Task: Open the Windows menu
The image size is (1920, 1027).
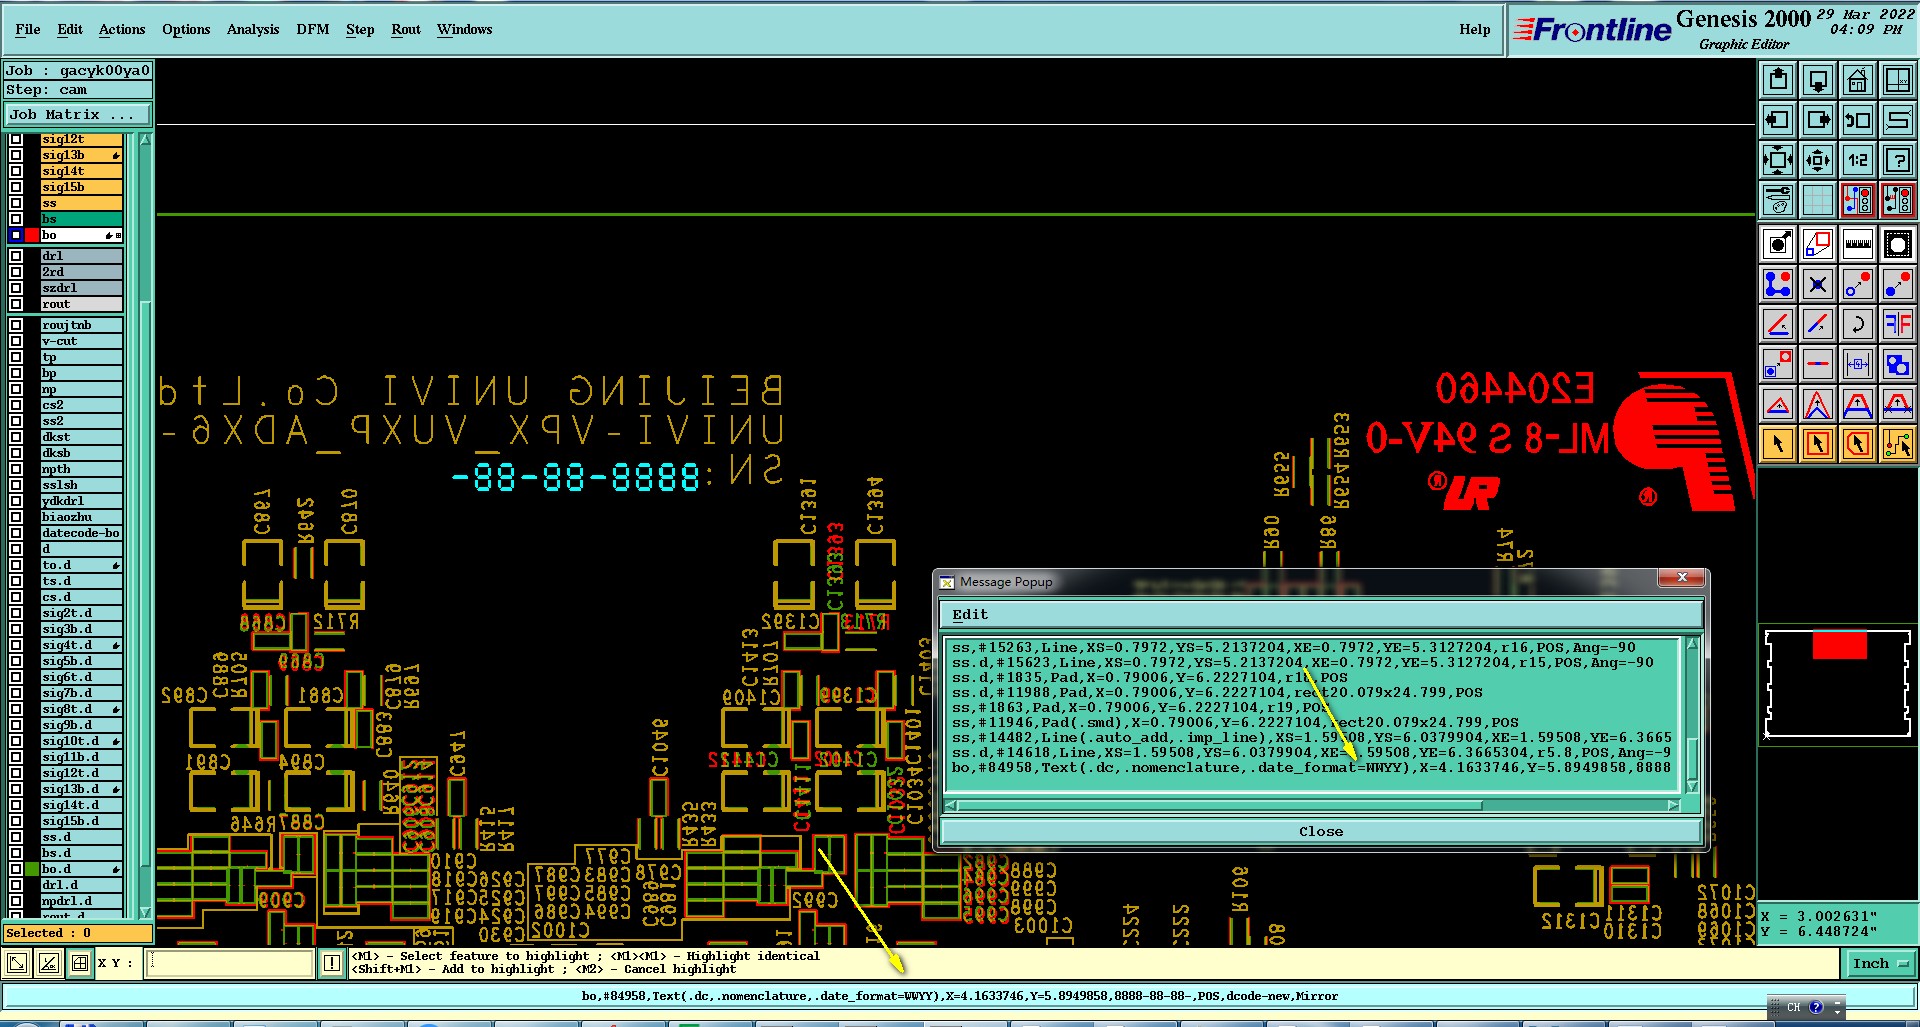Action: click(465, 29)
